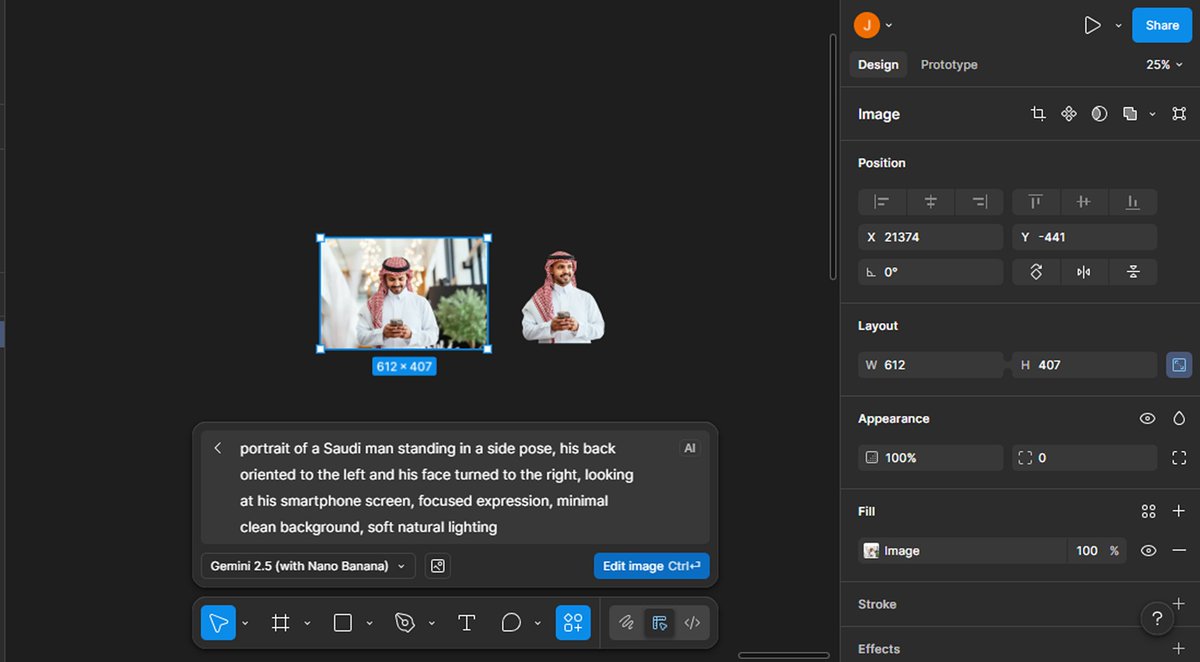Switch to Dev Mode code toggle
Viewport: 1200px width, 662px height.
click(692, 623)
